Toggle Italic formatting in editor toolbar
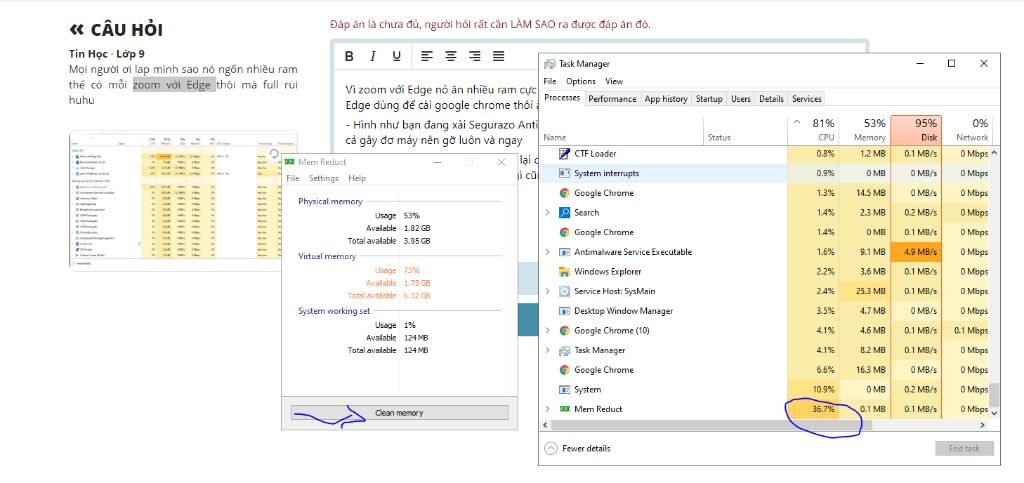1024x483 pixels. (x=372, y=56)
